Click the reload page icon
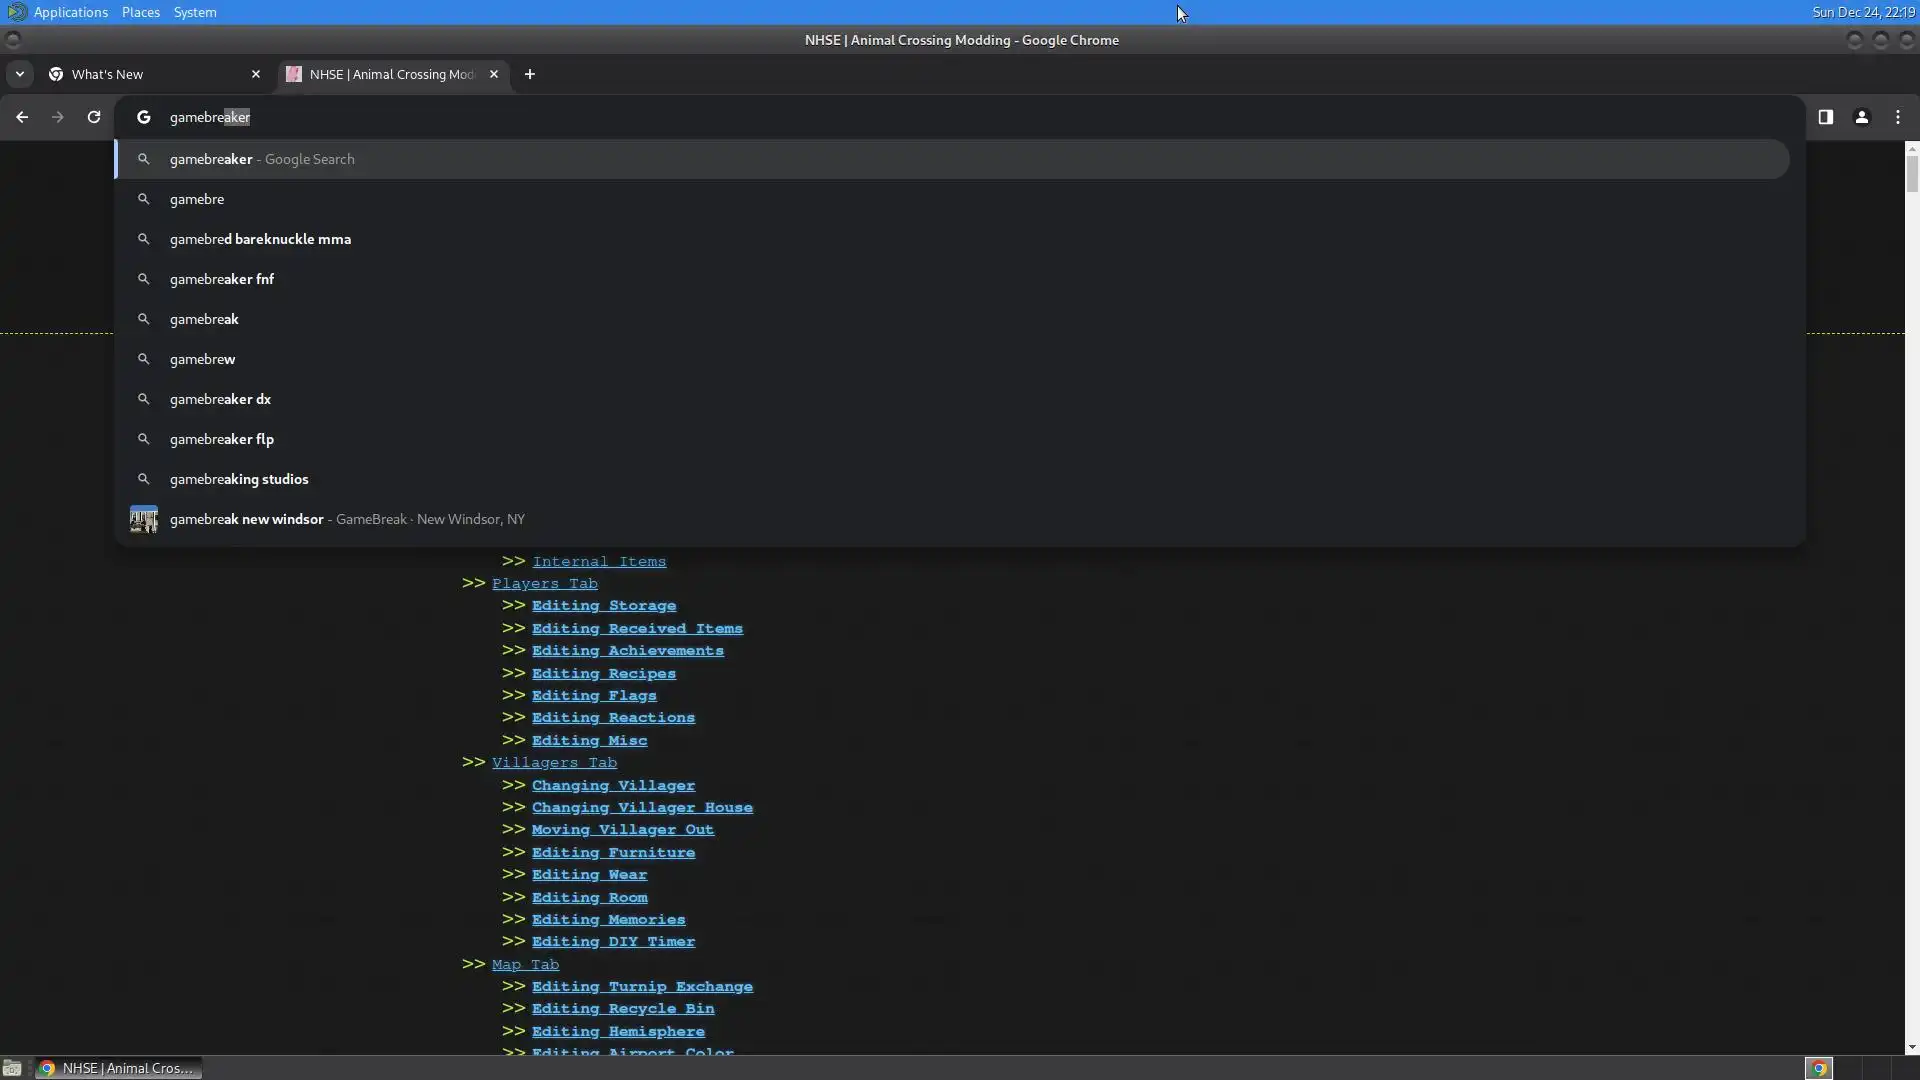Image resolution: width=1920 pixels, height=1080 pixels. point(94,117)
